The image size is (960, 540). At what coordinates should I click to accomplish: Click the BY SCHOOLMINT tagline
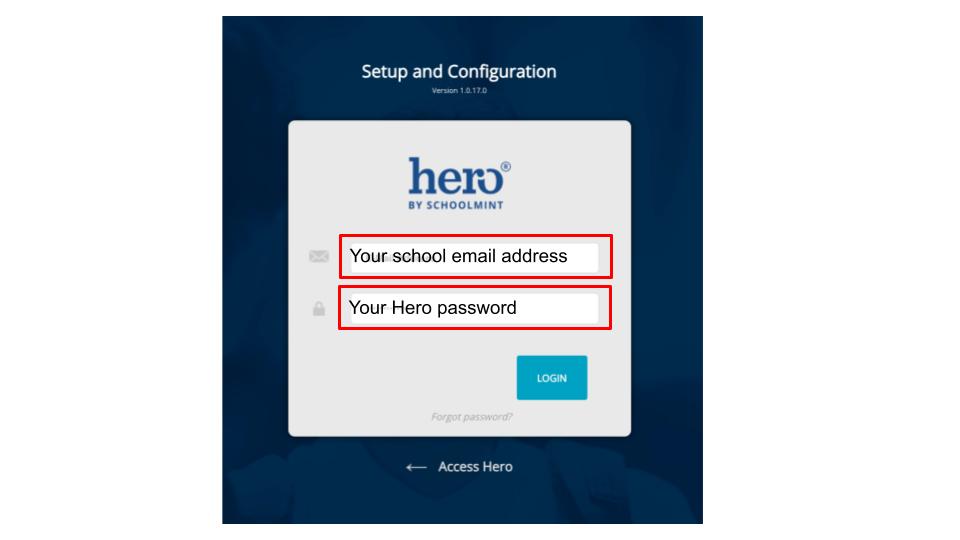pos(459,206)
